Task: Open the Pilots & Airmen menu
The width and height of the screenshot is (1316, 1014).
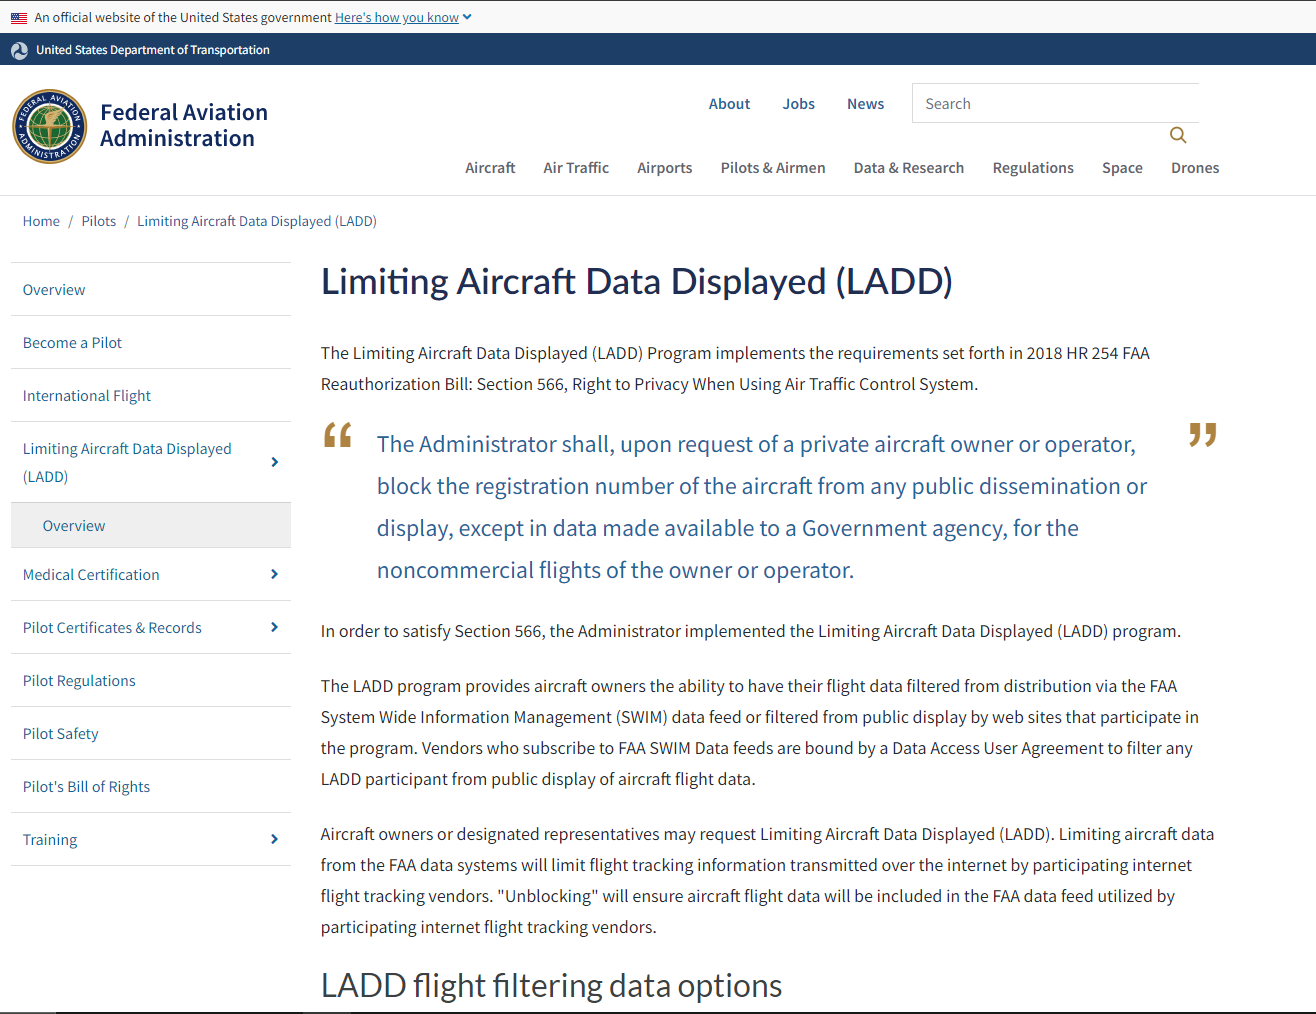Action: [773, 168]
